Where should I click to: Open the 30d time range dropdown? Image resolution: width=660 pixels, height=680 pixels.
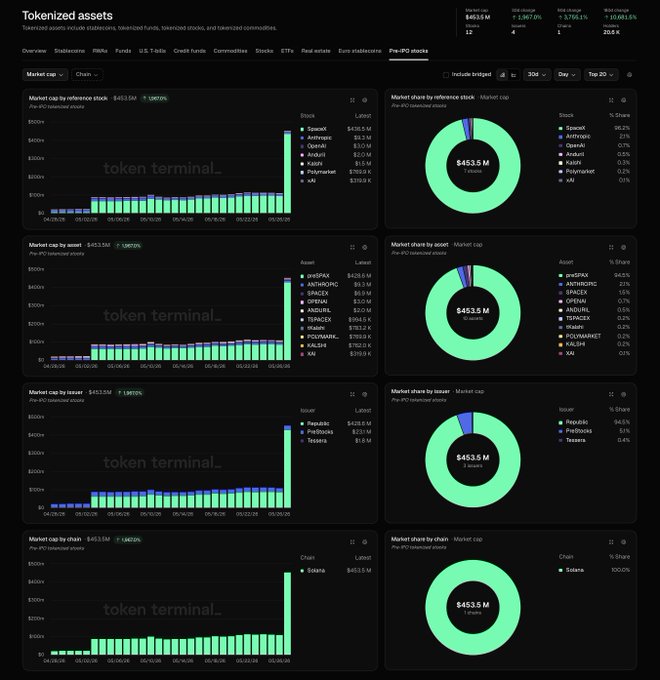[537, 75]
